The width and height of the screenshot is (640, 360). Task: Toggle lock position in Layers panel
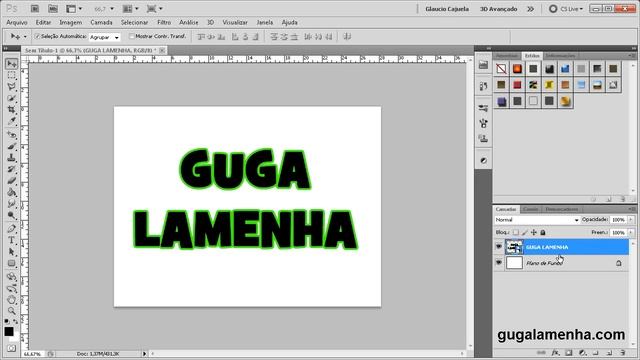[x=534, y=232]
